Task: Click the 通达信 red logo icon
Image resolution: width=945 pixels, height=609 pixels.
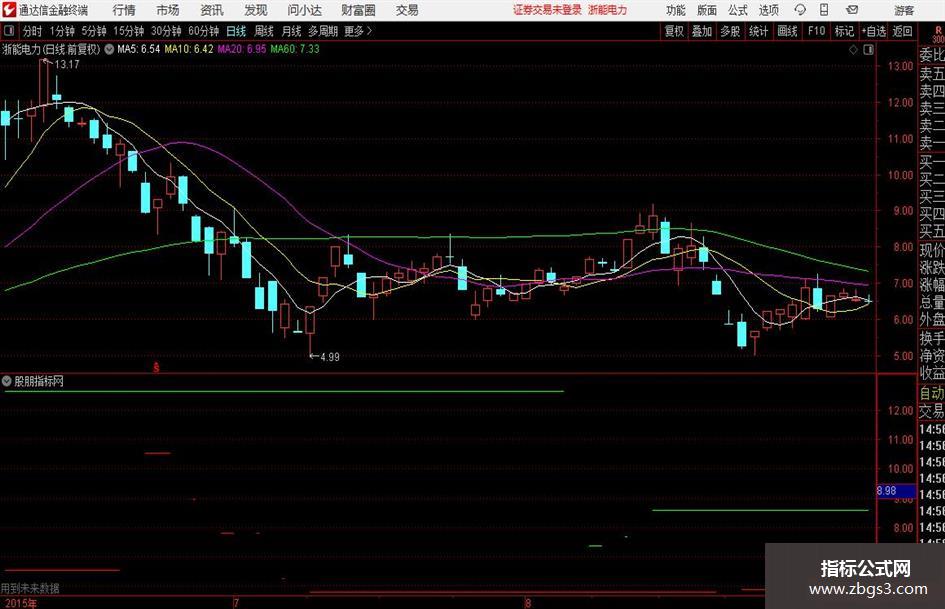Action: click(9, 10)
